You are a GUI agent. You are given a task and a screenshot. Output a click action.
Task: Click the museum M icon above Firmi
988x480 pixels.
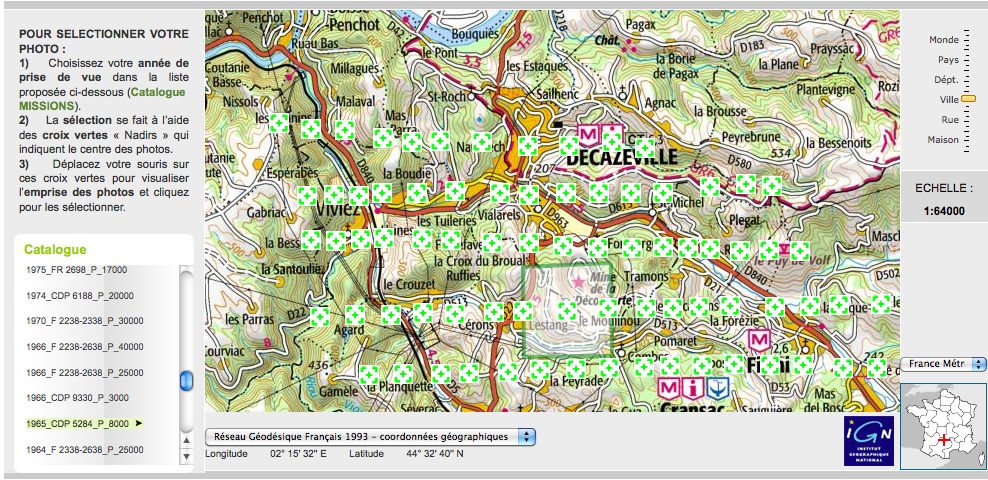coord(759,341)
